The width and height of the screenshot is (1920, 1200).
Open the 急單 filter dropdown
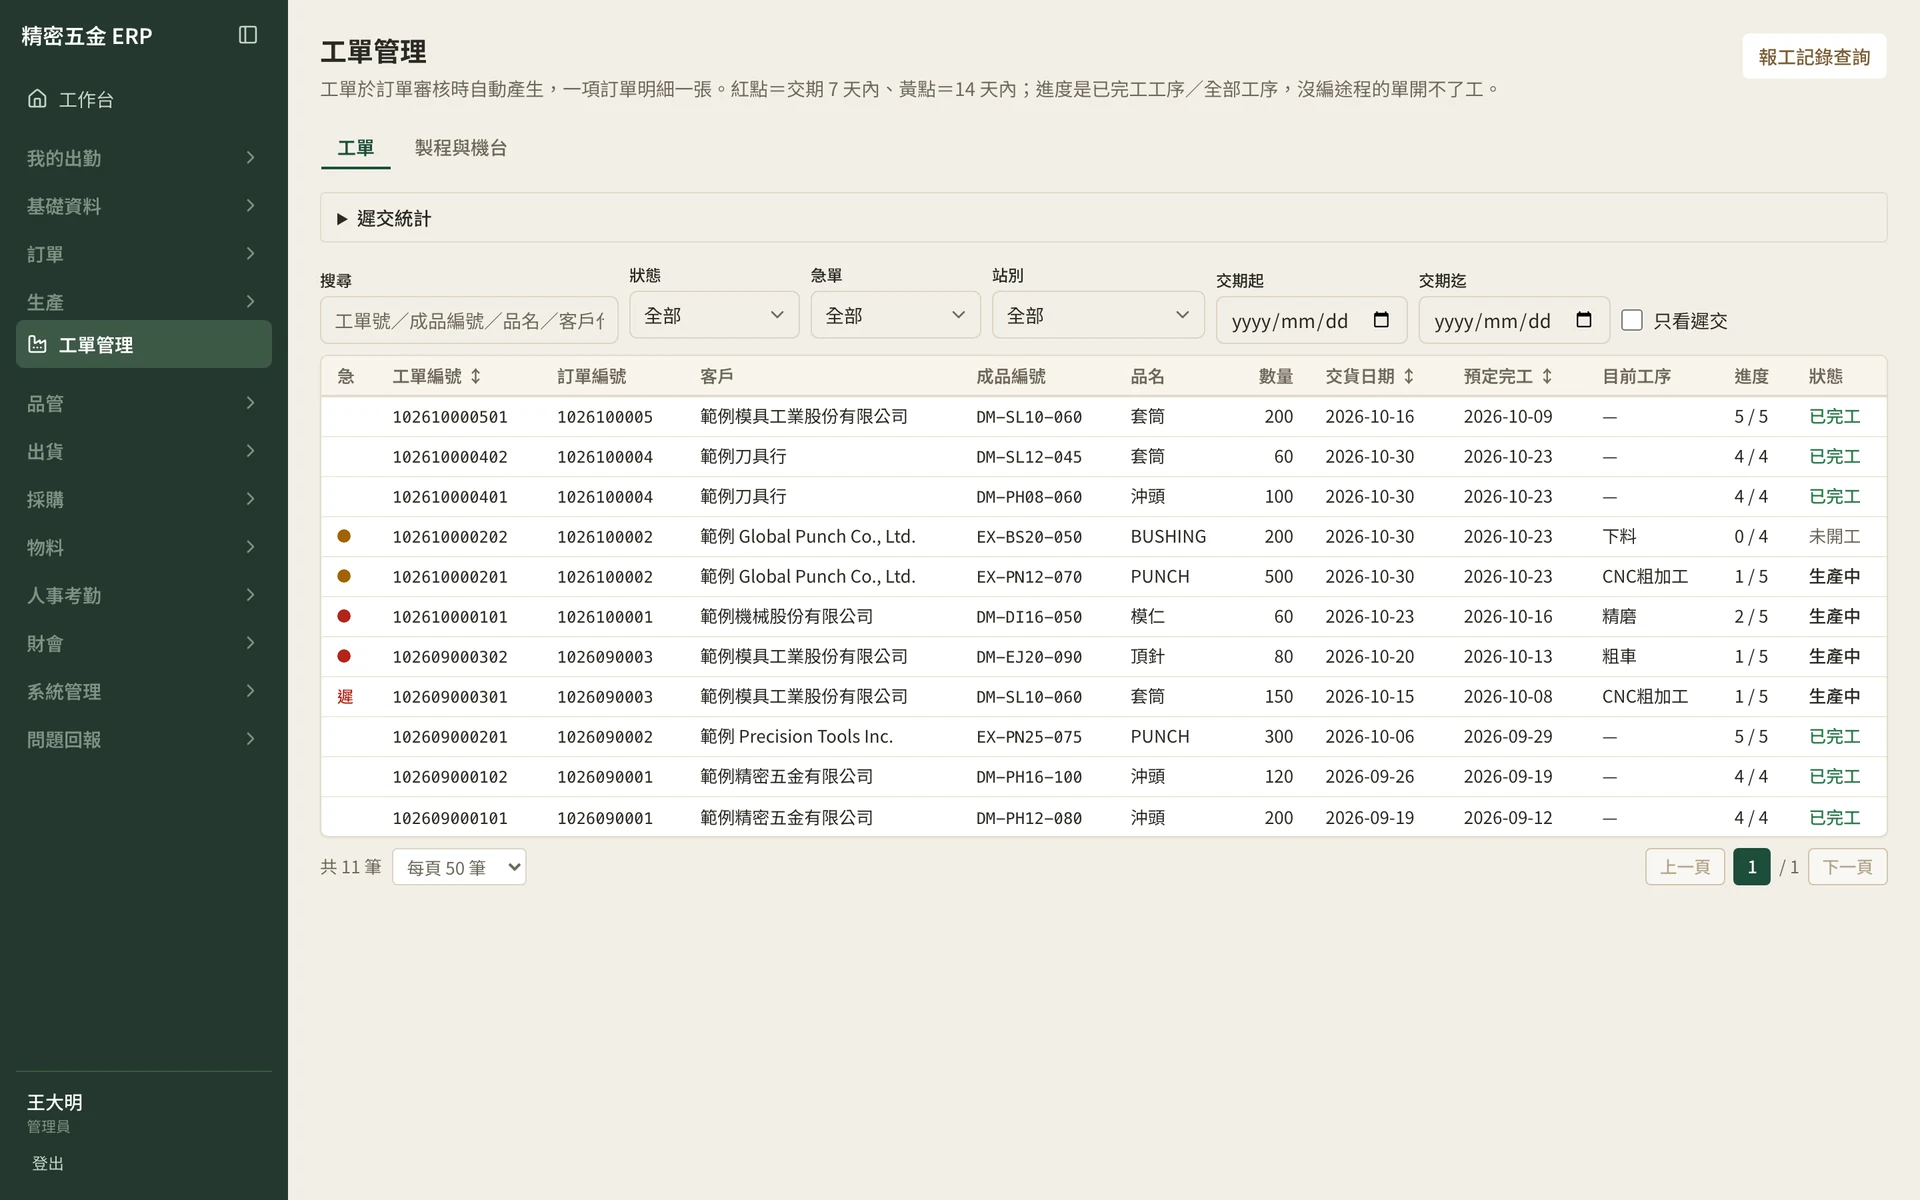point(895,315)
